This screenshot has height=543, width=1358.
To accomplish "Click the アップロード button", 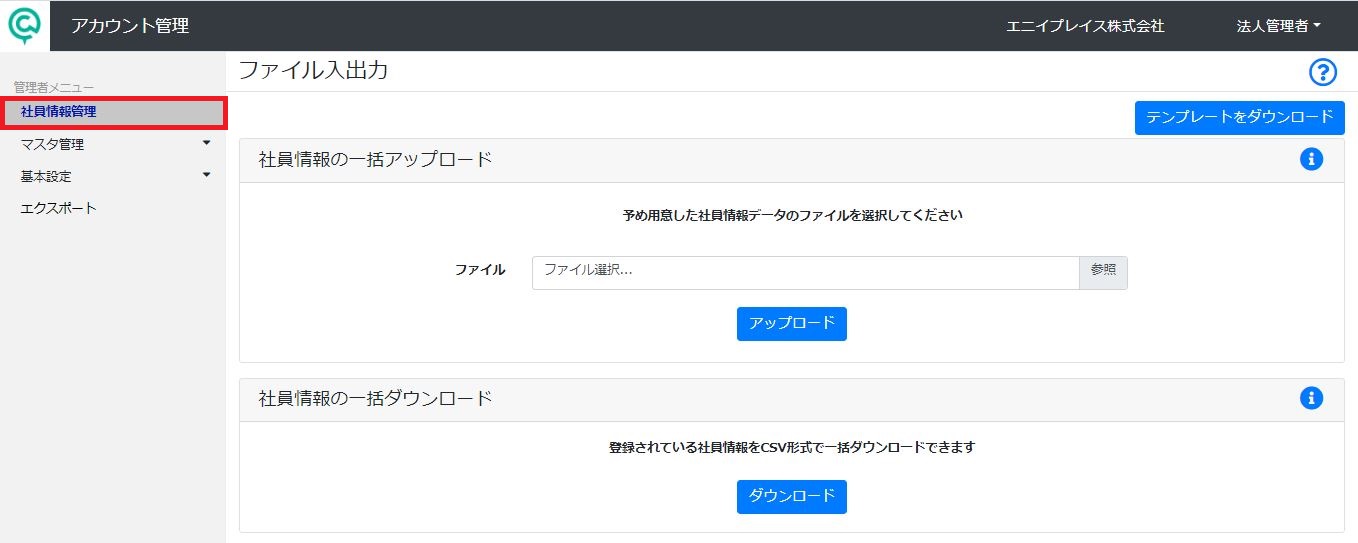I will coord(791,323).
